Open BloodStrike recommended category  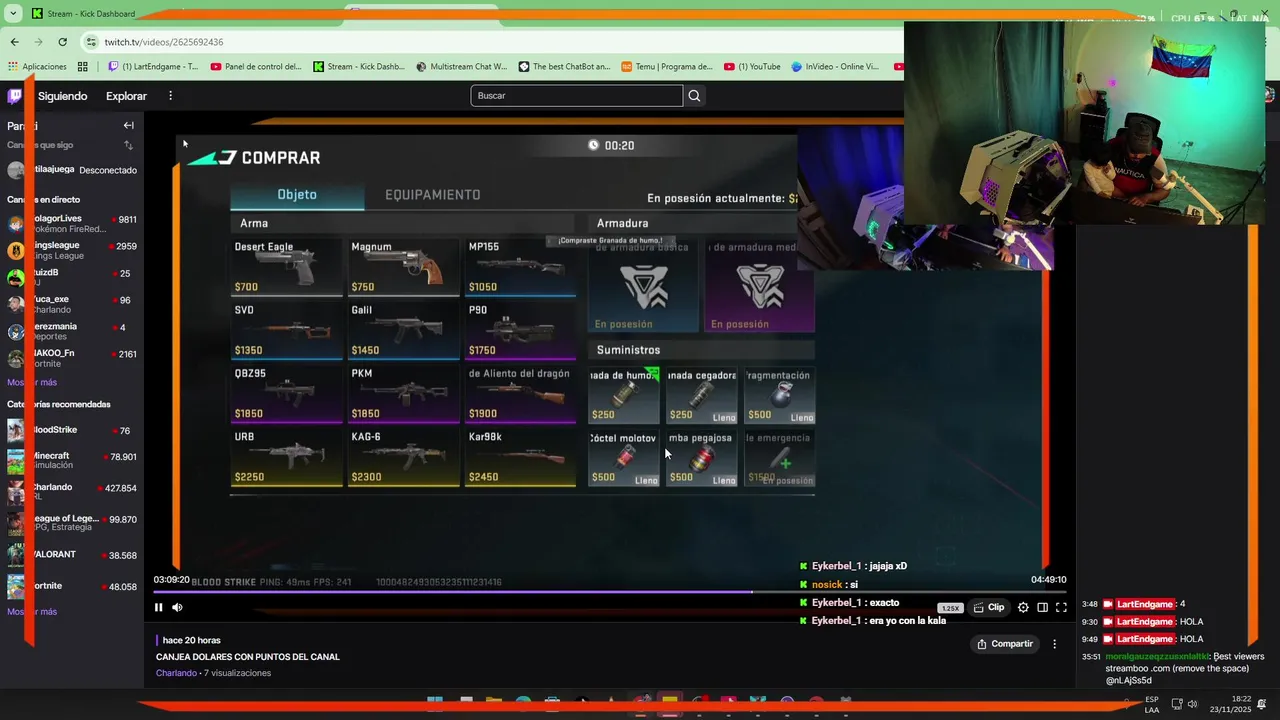pos(70,430)
